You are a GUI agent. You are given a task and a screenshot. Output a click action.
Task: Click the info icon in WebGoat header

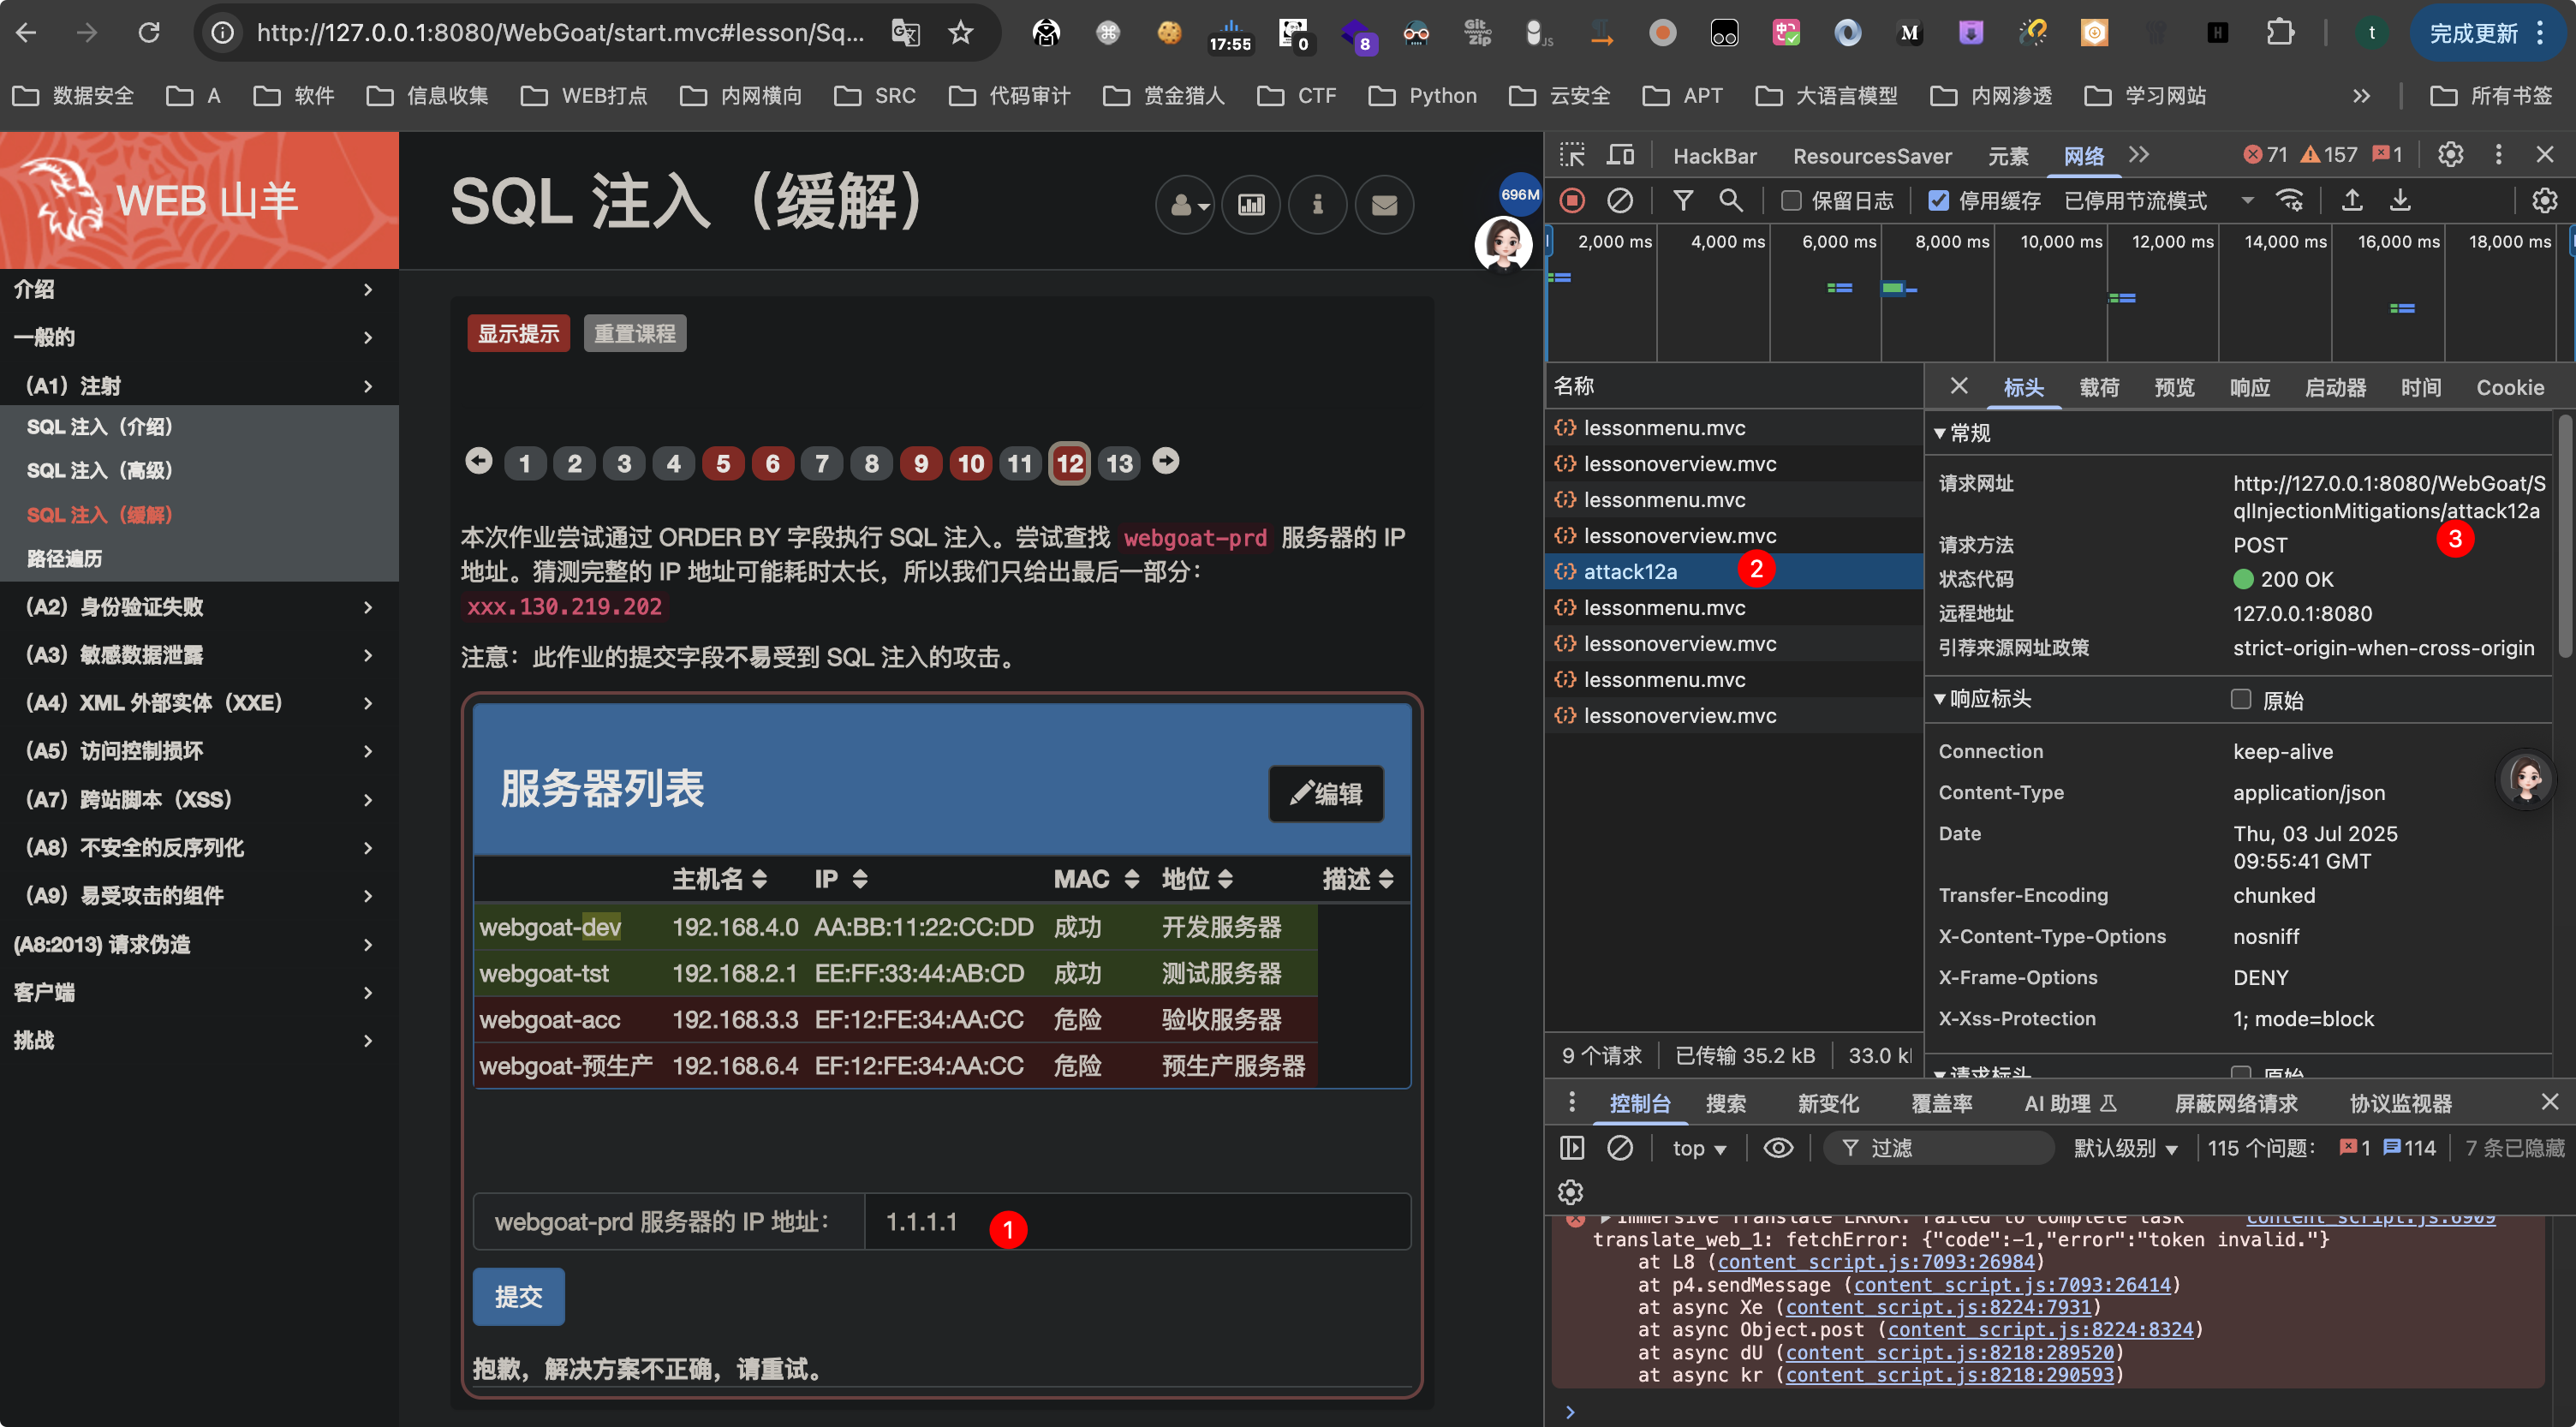[x=1317, y=205]
